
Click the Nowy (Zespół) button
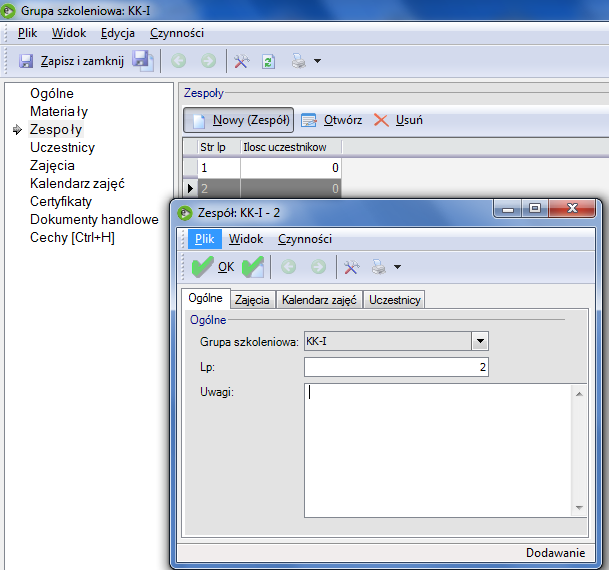(238, 120)
